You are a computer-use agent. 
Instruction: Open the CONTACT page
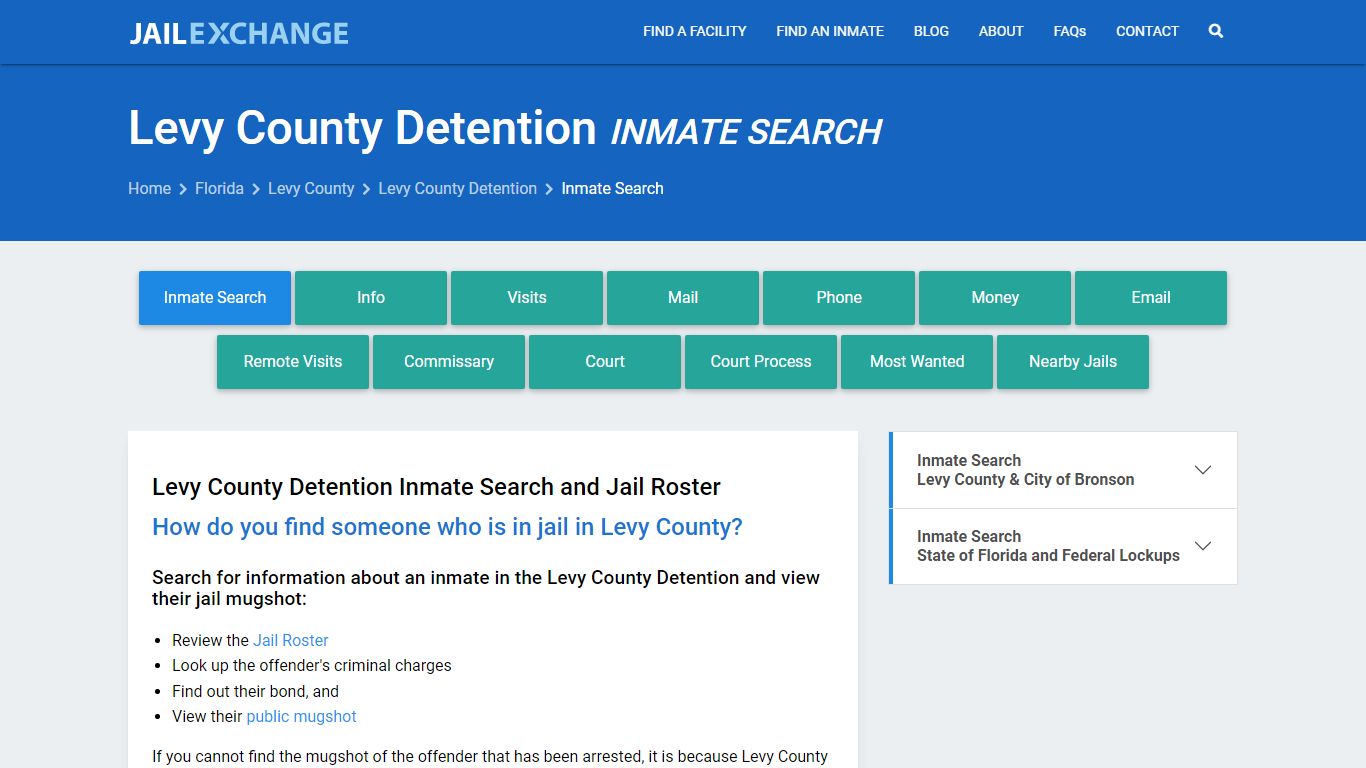click(x=1147, y=31)
